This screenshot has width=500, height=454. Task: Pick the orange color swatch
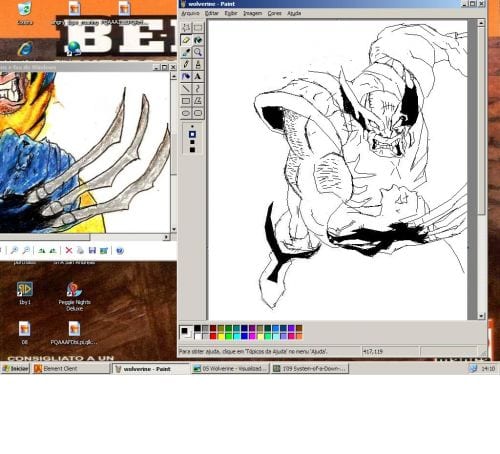(299, 336)
